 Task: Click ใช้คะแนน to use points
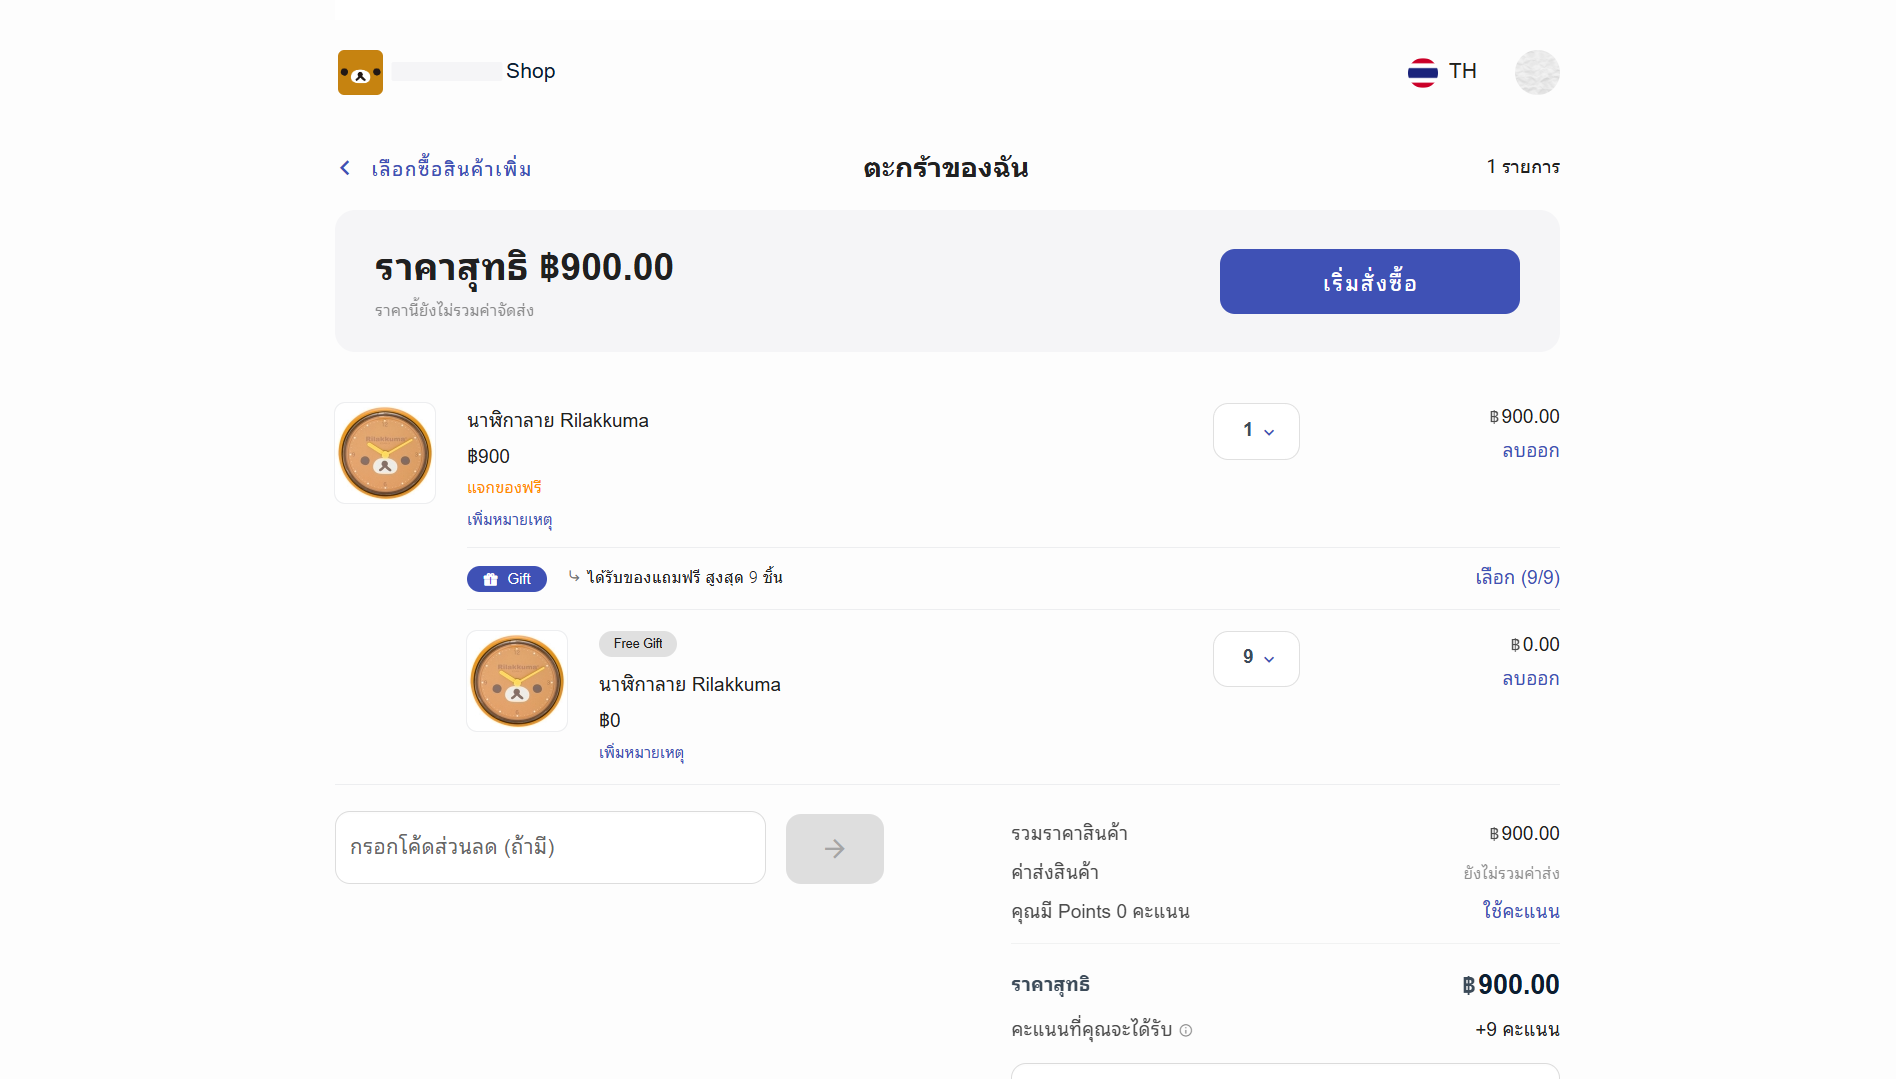click(1520, 911)
